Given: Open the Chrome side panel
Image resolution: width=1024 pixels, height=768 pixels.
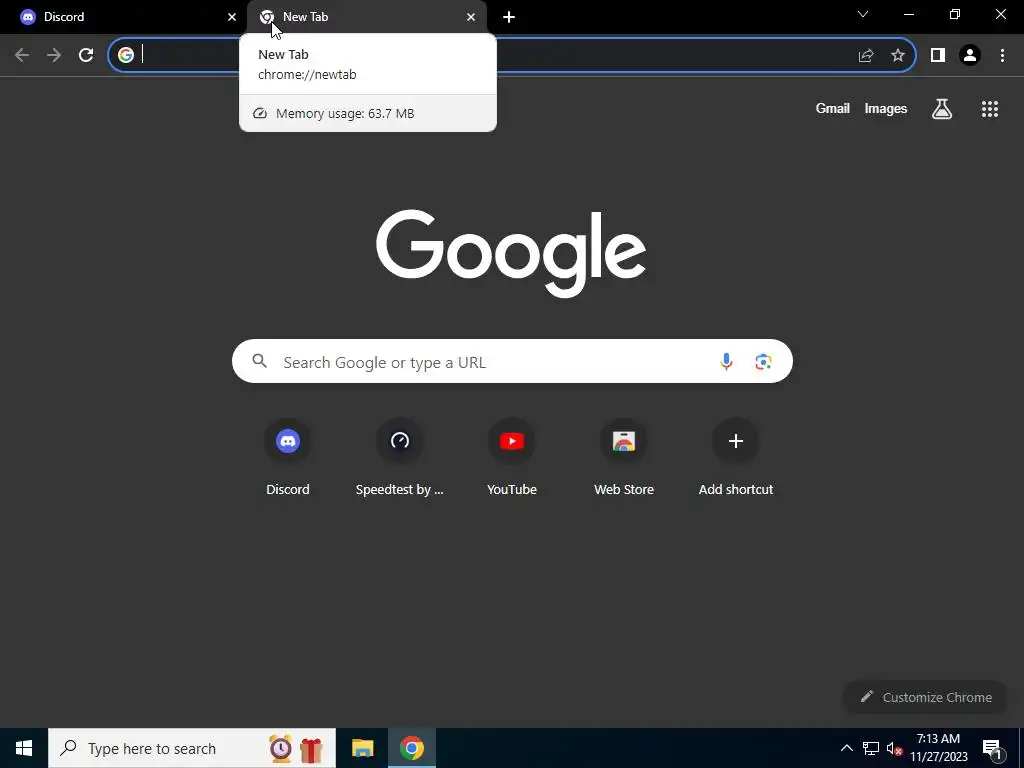Looking at the screenshot, I should click(x=938, y=55).
